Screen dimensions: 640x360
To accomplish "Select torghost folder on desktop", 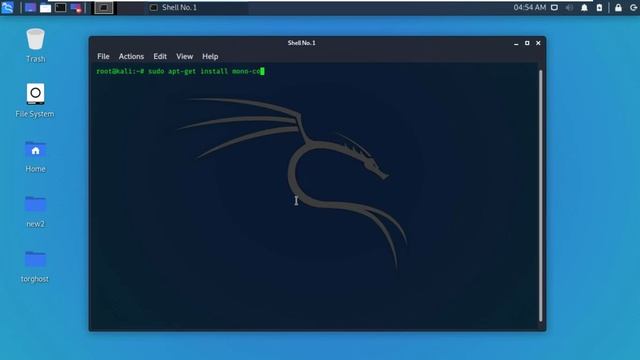I will [35, 267].
